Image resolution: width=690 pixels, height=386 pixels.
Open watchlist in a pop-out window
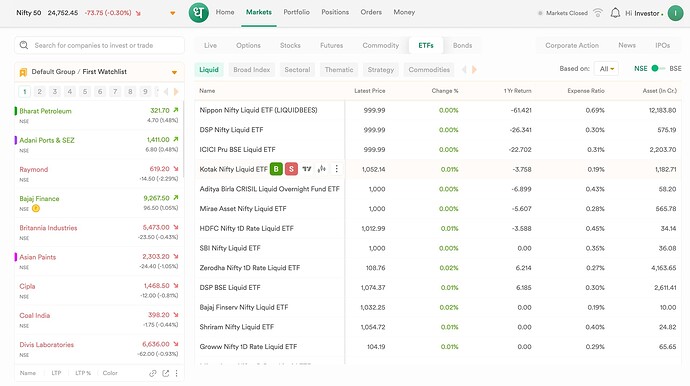pyautogui.click(x=165, y=373)
